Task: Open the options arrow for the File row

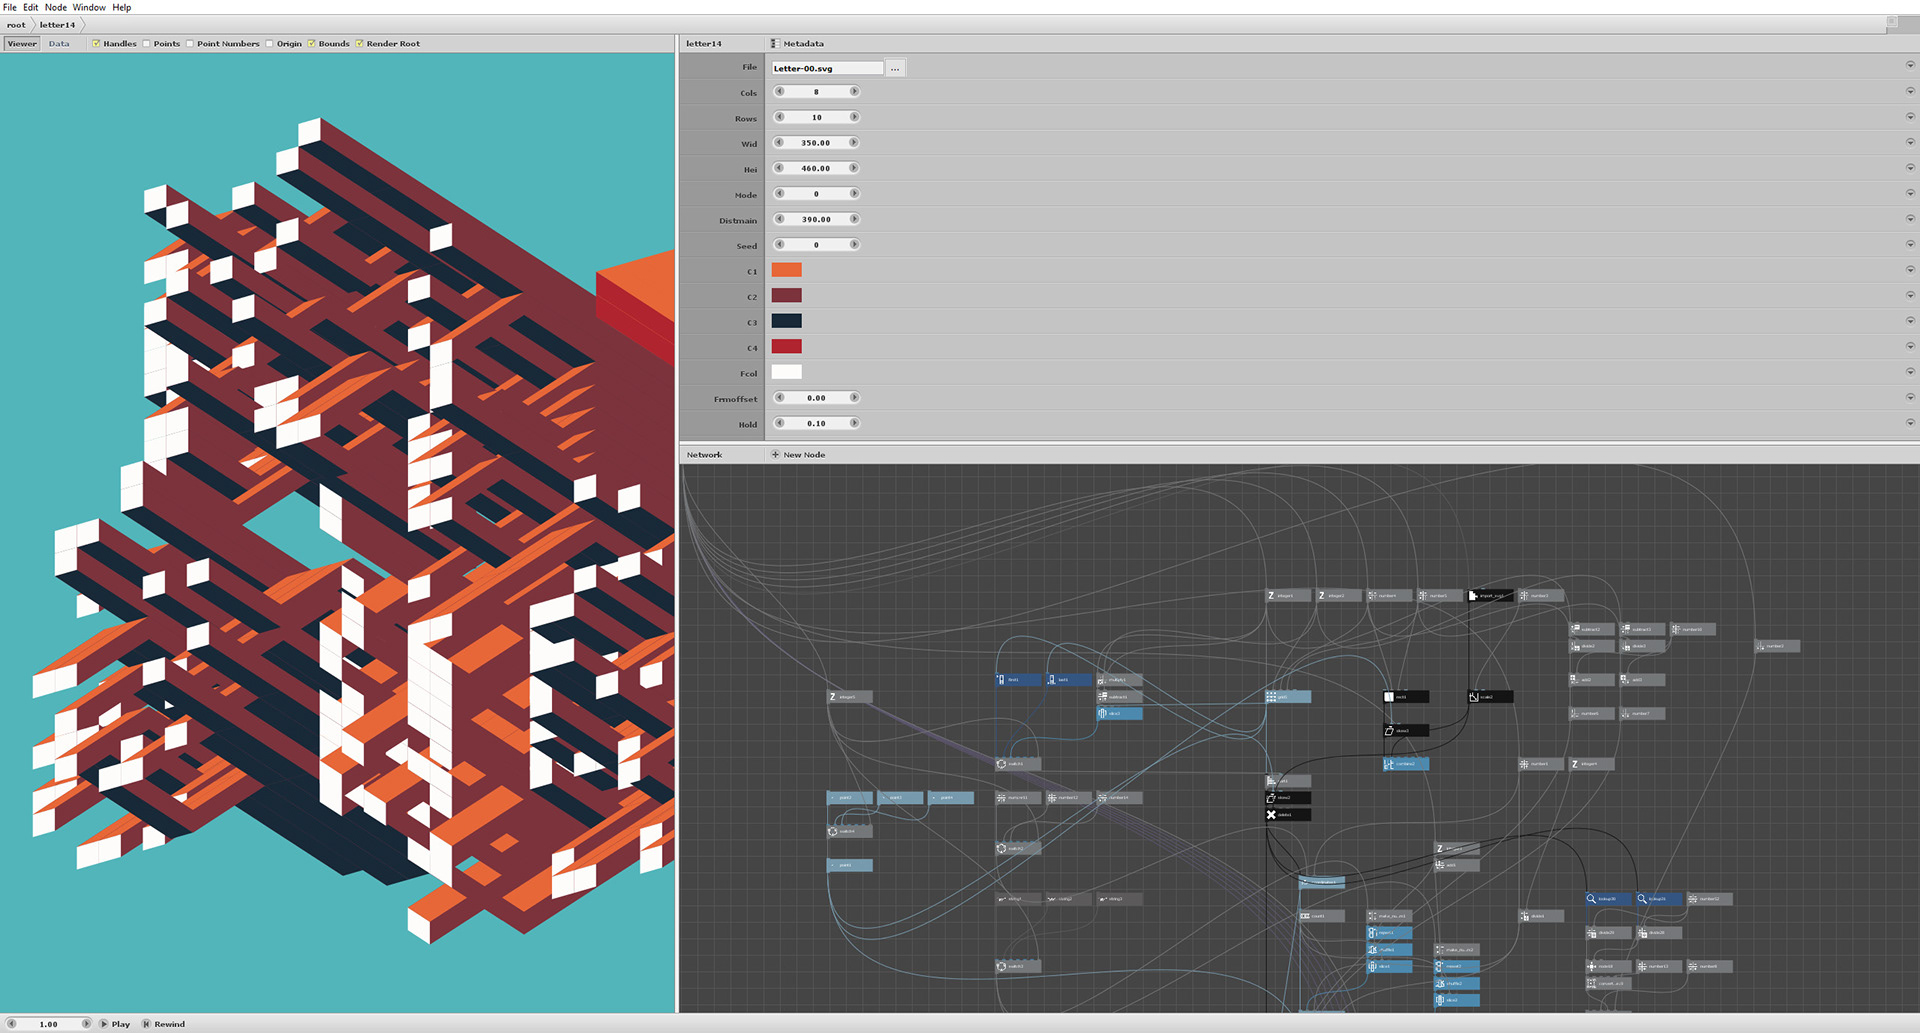Action: point(1910,65)
